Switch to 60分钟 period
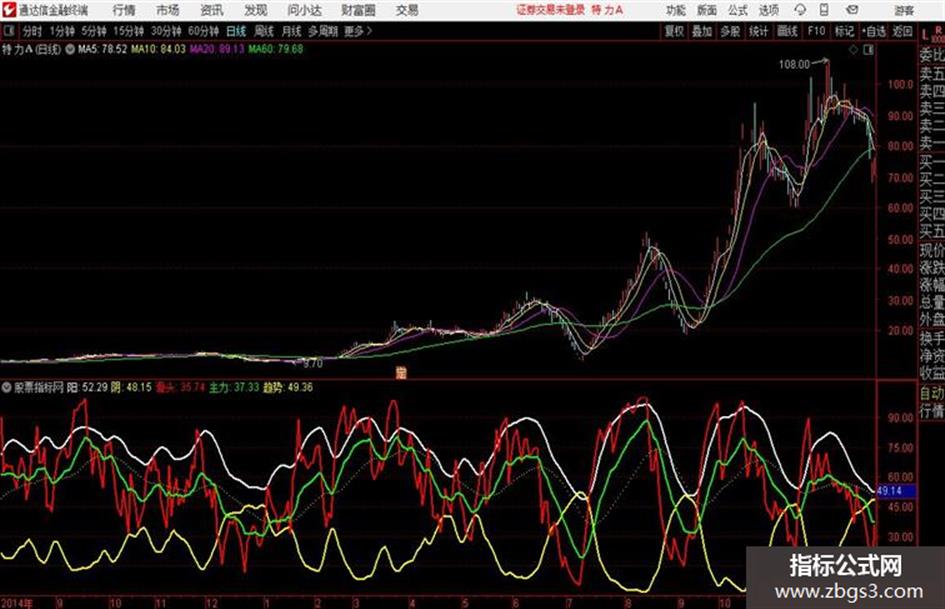Image resolution: width=945 pixels, height=609 pixels. (204, 31)
